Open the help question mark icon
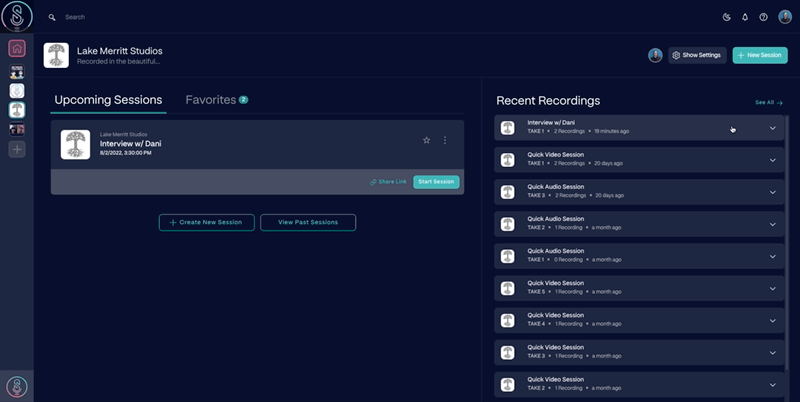 tap(763, 17)
